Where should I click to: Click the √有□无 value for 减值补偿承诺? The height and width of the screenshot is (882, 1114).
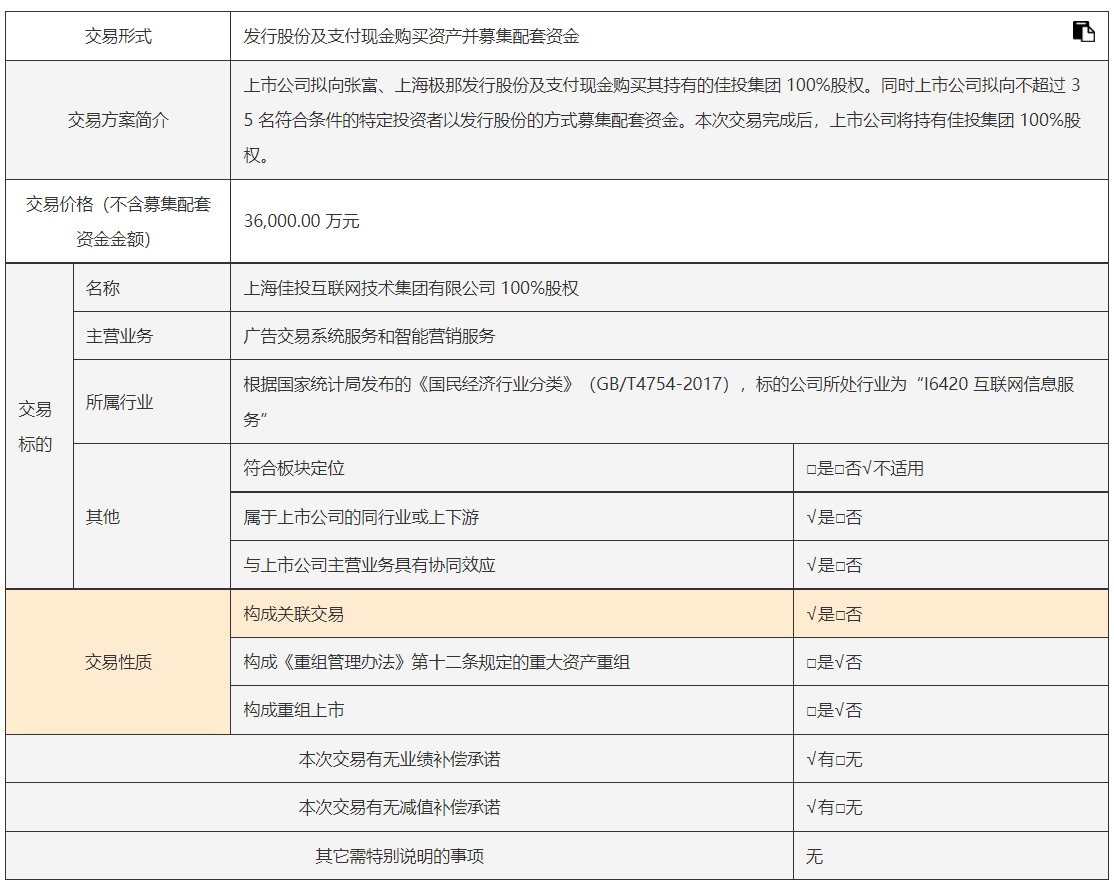(x=834, y=807)
